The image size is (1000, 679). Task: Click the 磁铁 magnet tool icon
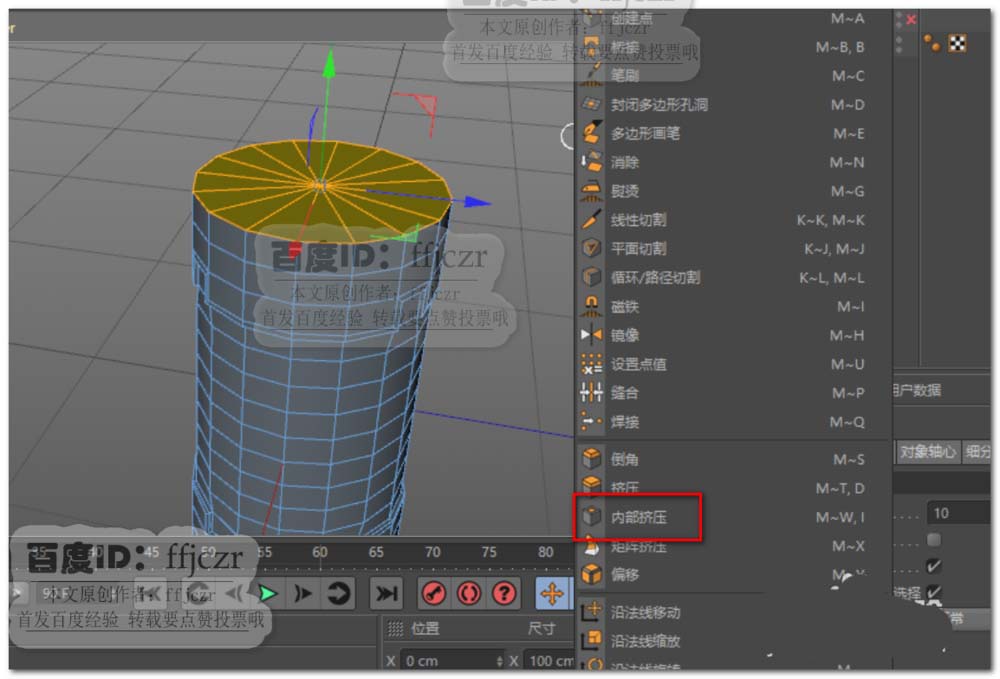click(592, 306)
